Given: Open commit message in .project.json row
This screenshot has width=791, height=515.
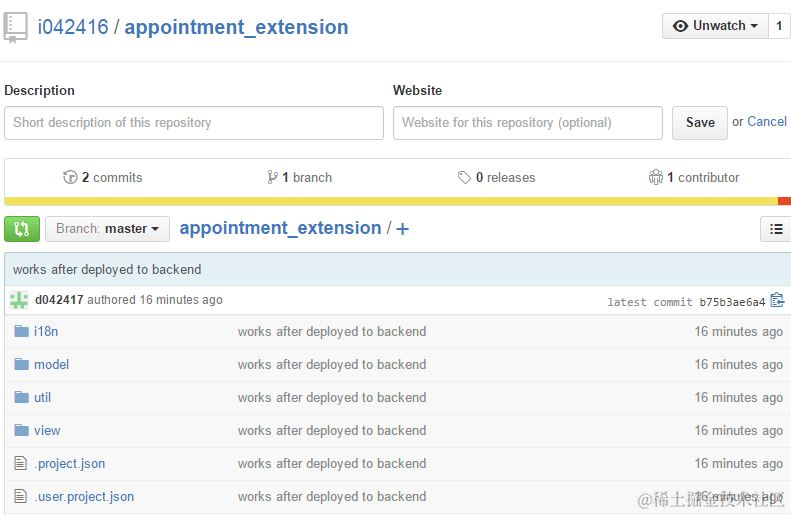Looking at the screenshot, I should [x=332, y=464].
